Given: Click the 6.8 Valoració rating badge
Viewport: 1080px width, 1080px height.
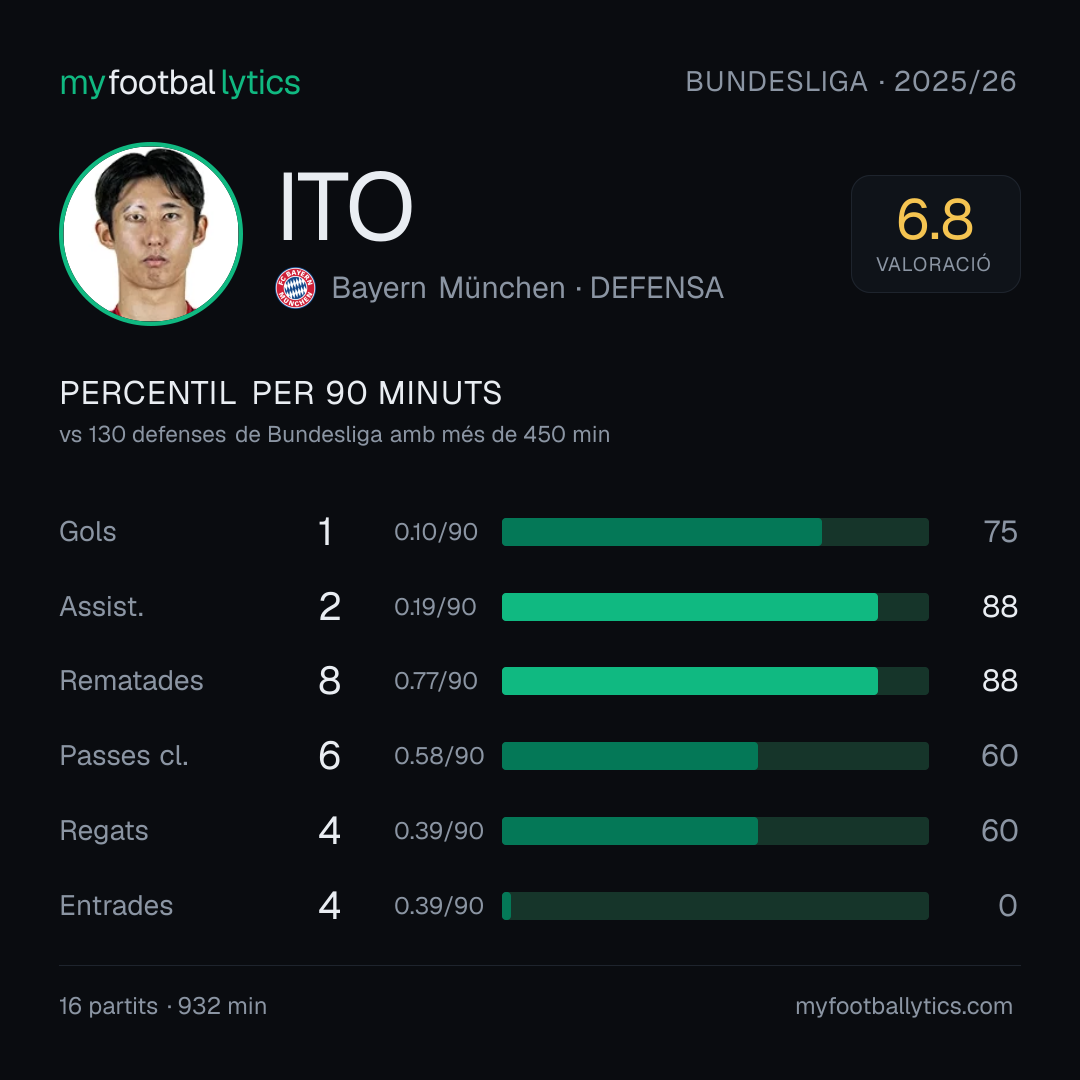Looking at the screenshot, I should [935, 233].
